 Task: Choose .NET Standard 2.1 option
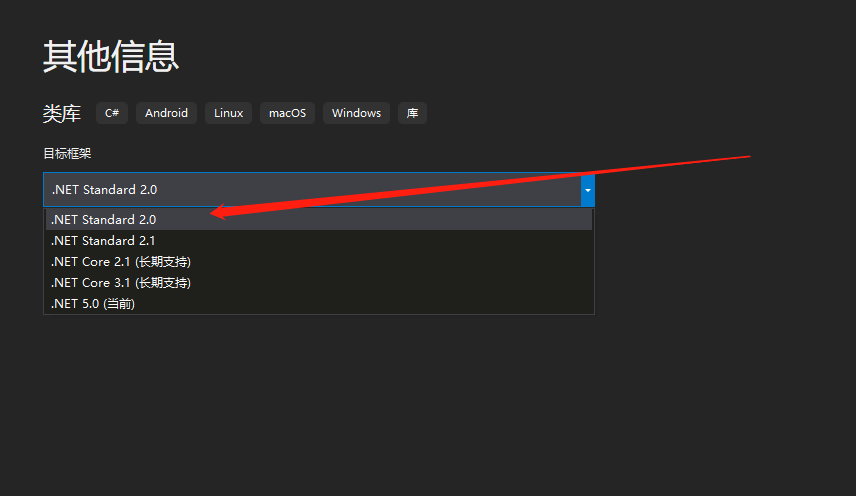pyautogui.click(x=319, y=241)
